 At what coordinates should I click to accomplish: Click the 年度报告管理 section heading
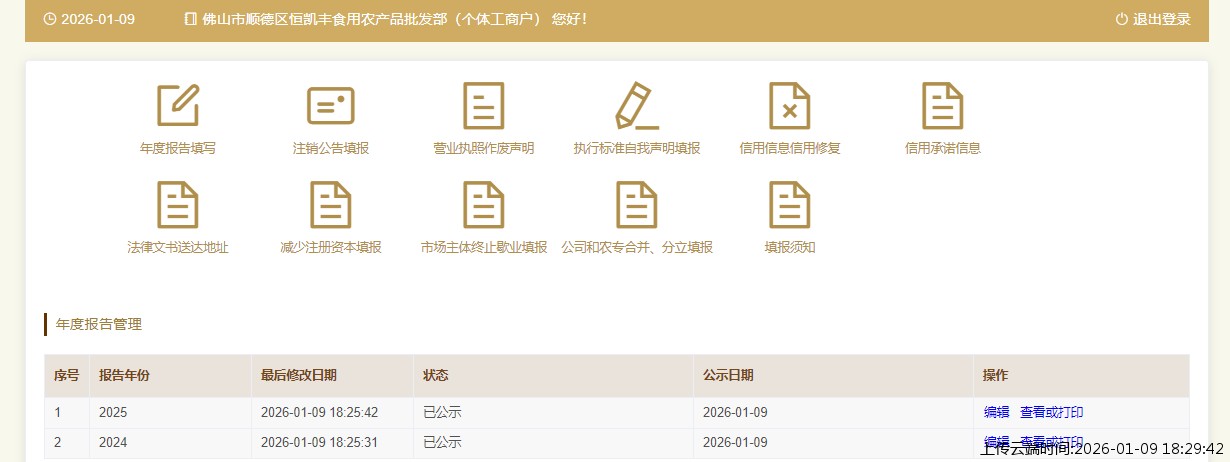click(x=99, y=324)
